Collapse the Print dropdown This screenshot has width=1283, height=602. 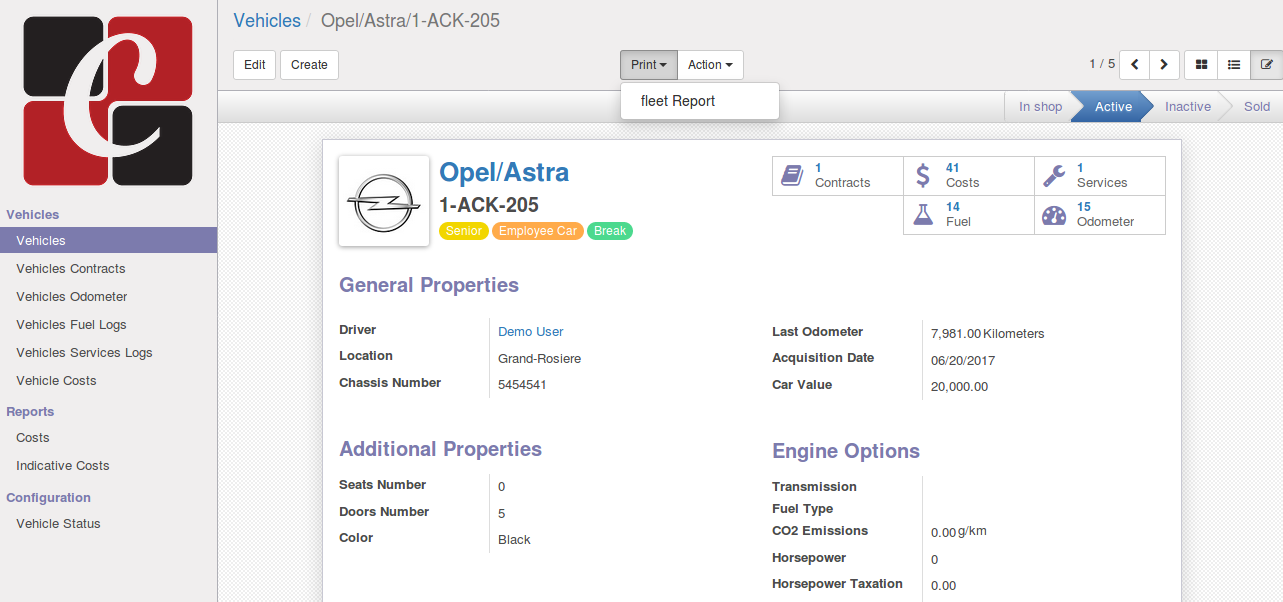[x=648, y=65]
